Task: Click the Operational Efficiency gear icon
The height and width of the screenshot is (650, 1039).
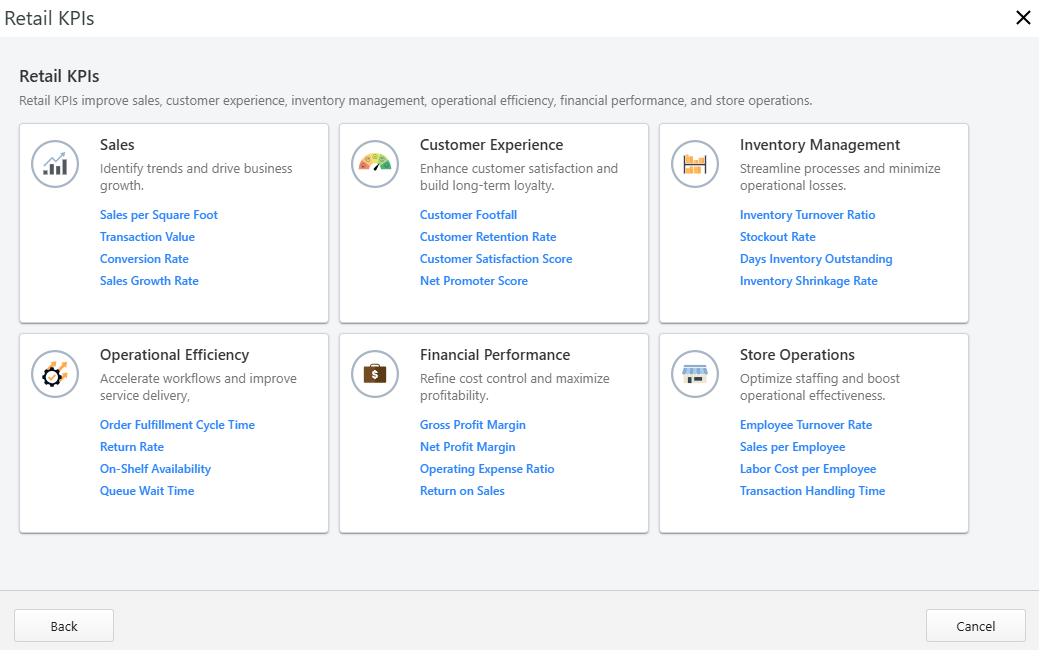Action: 55,374
